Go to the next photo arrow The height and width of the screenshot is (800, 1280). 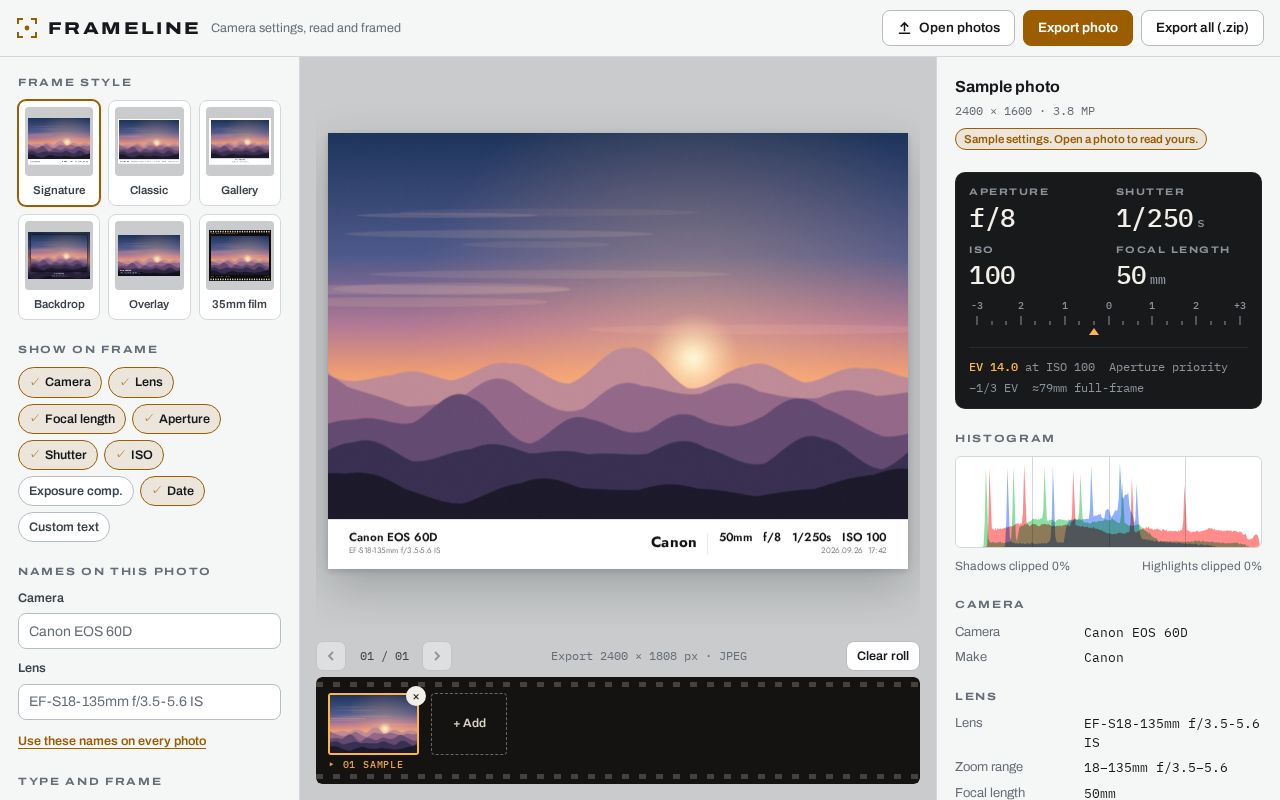pos(437,656)
